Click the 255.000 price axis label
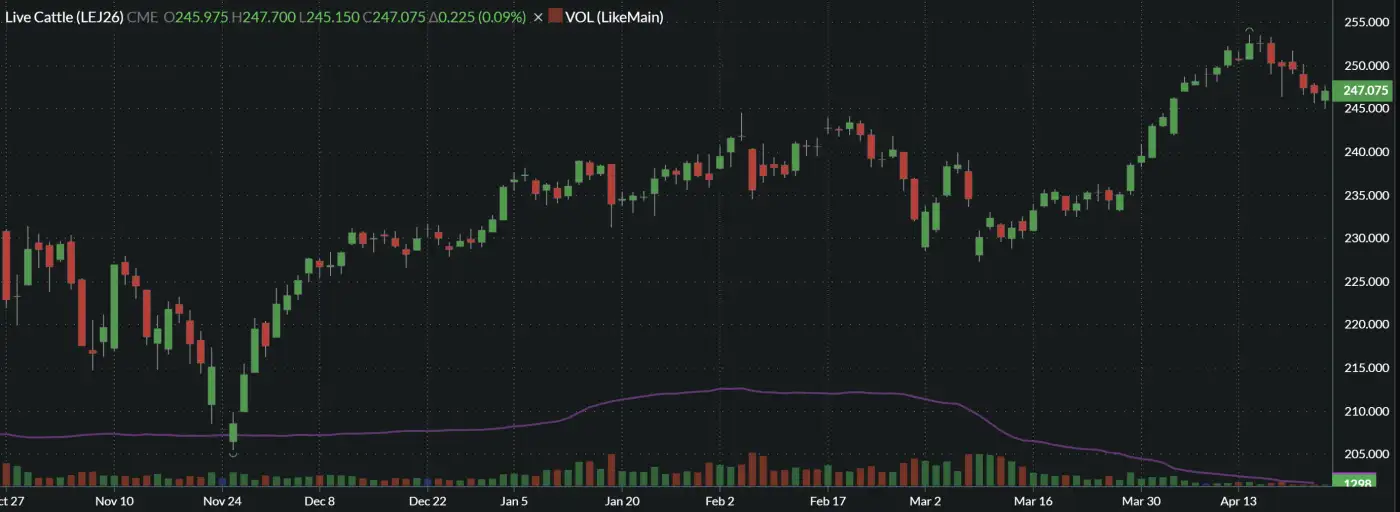1400x512 pixels. (1366, 21)
